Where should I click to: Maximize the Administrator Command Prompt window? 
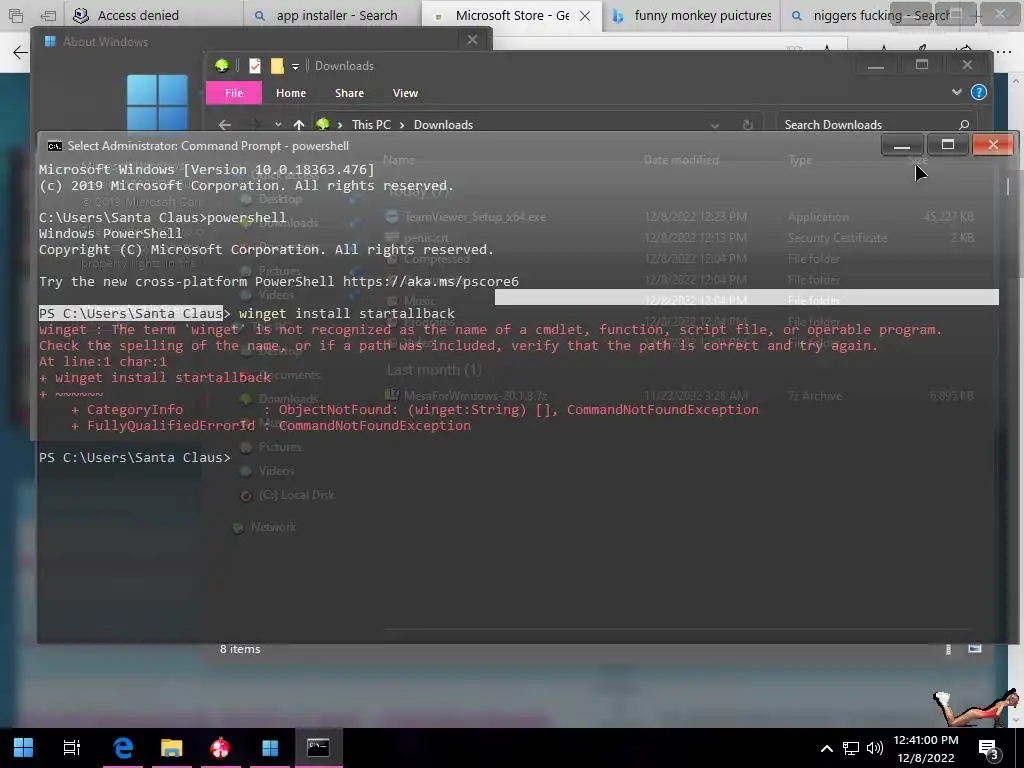coord(948,145)
